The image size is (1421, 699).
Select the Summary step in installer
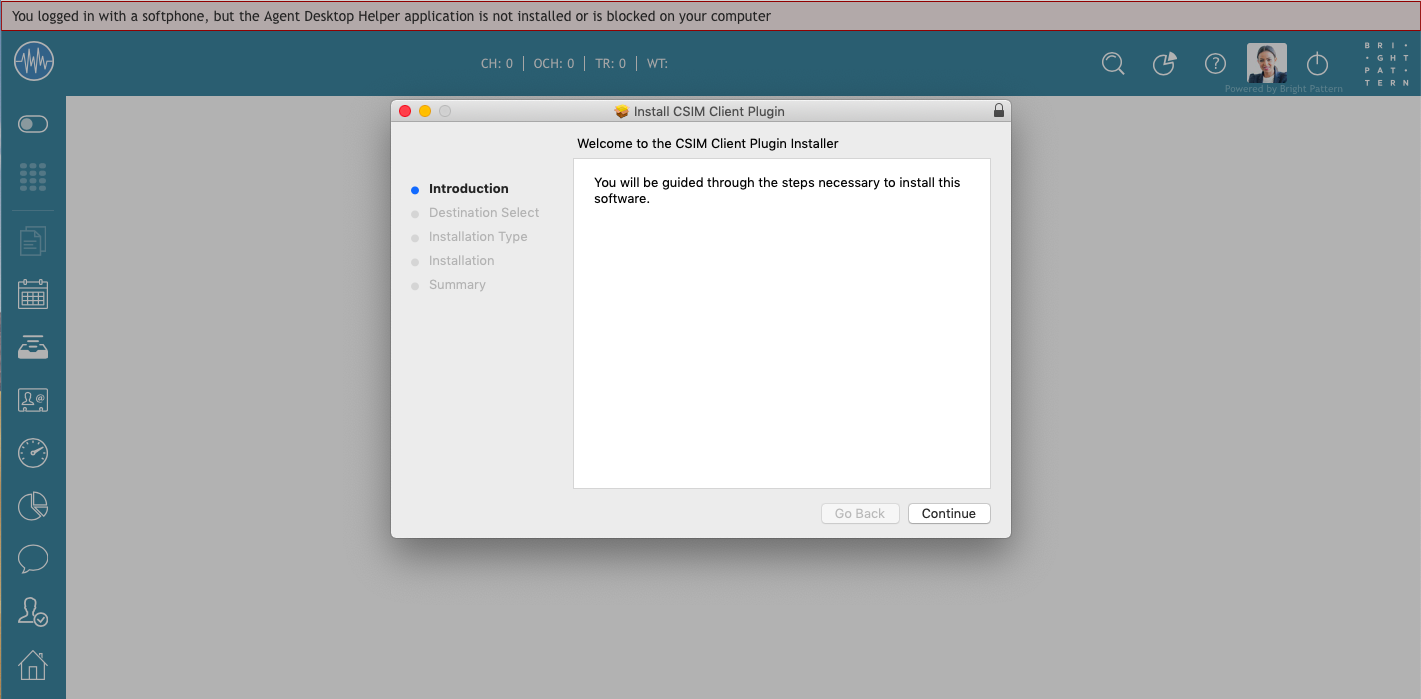click(x=457, y=285)
